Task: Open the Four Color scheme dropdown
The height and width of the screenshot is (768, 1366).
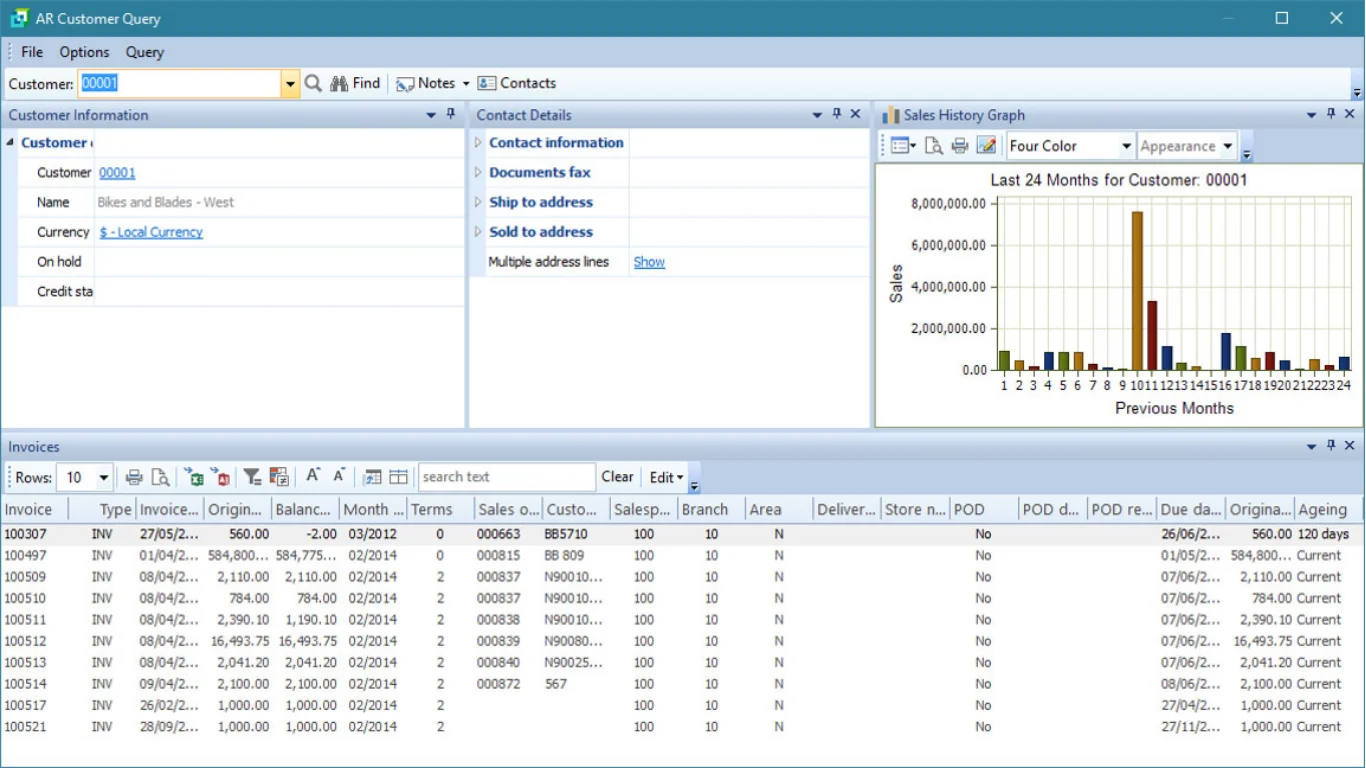Action: [1126, 146]
